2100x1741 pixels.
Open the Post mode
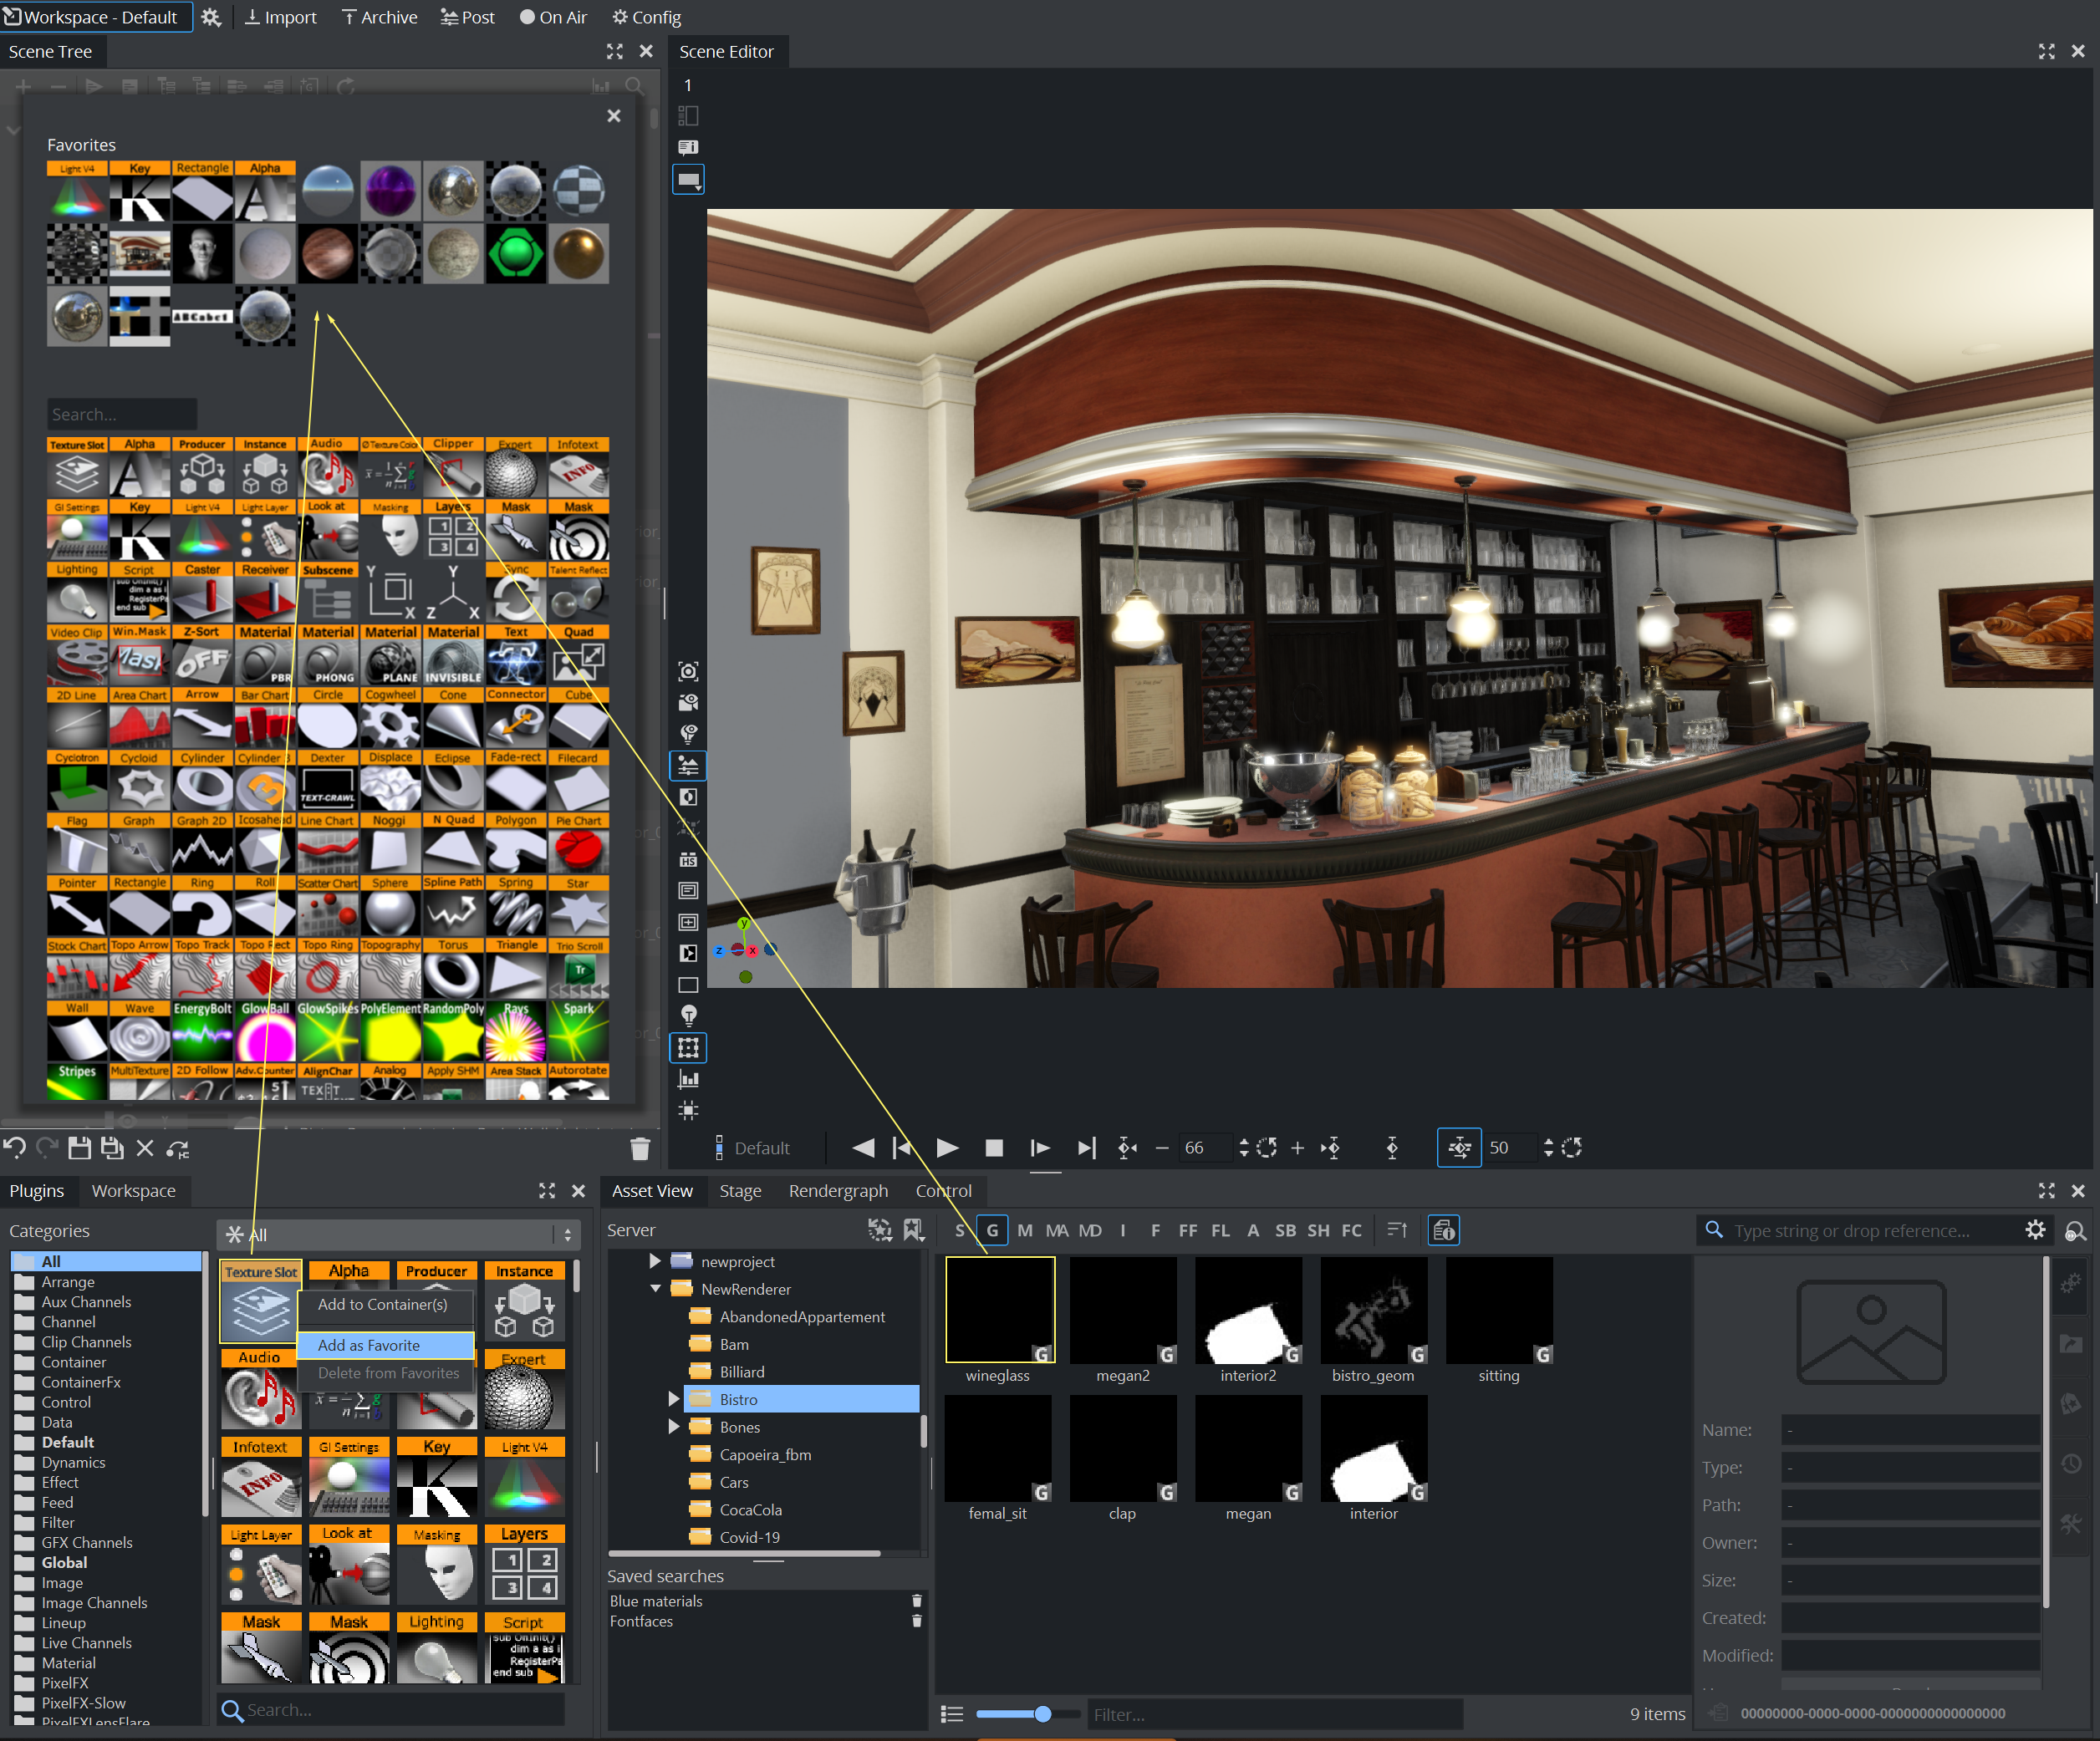click(468, 17)
